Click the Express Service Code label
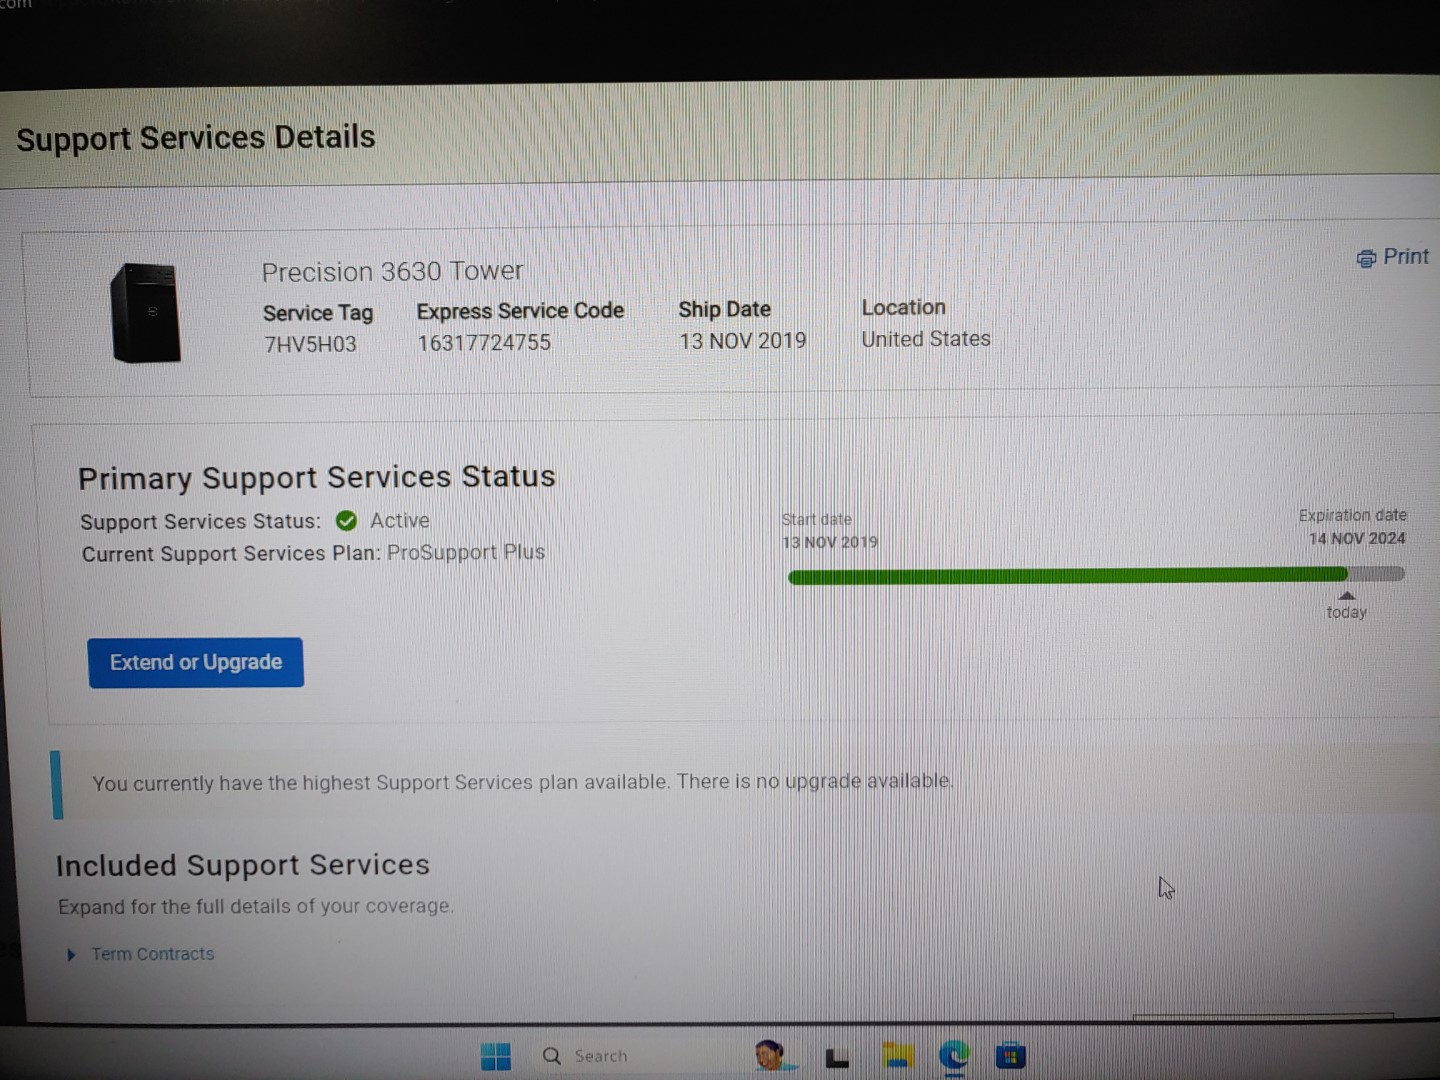The height and width of the screenshot is (1080, 1440). click(x=520, y=311)
